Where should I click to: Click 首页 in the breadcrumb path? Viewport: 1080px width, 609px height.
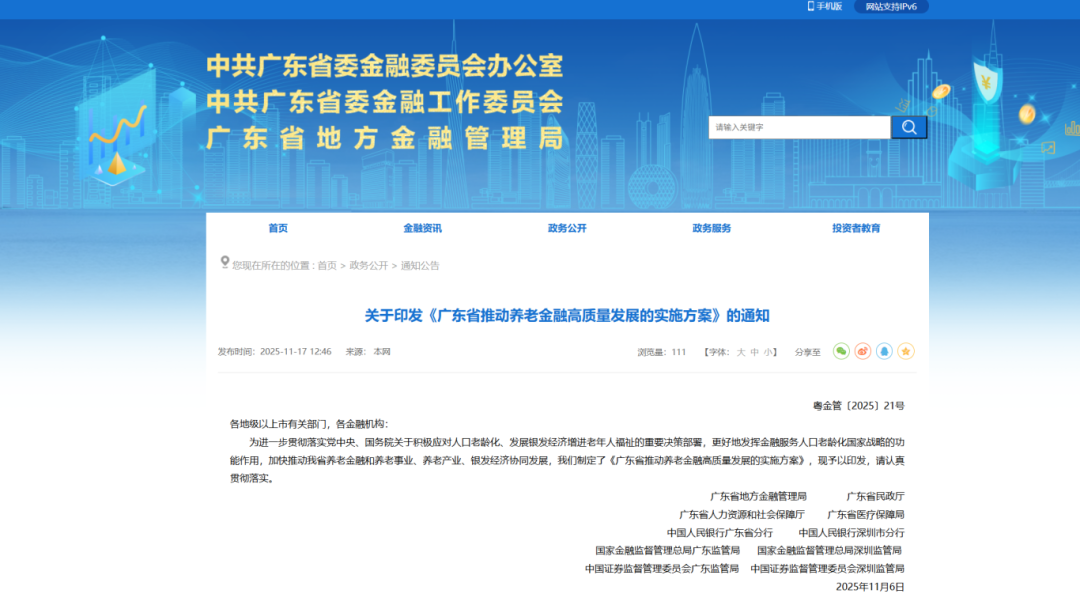coord(327,266)
